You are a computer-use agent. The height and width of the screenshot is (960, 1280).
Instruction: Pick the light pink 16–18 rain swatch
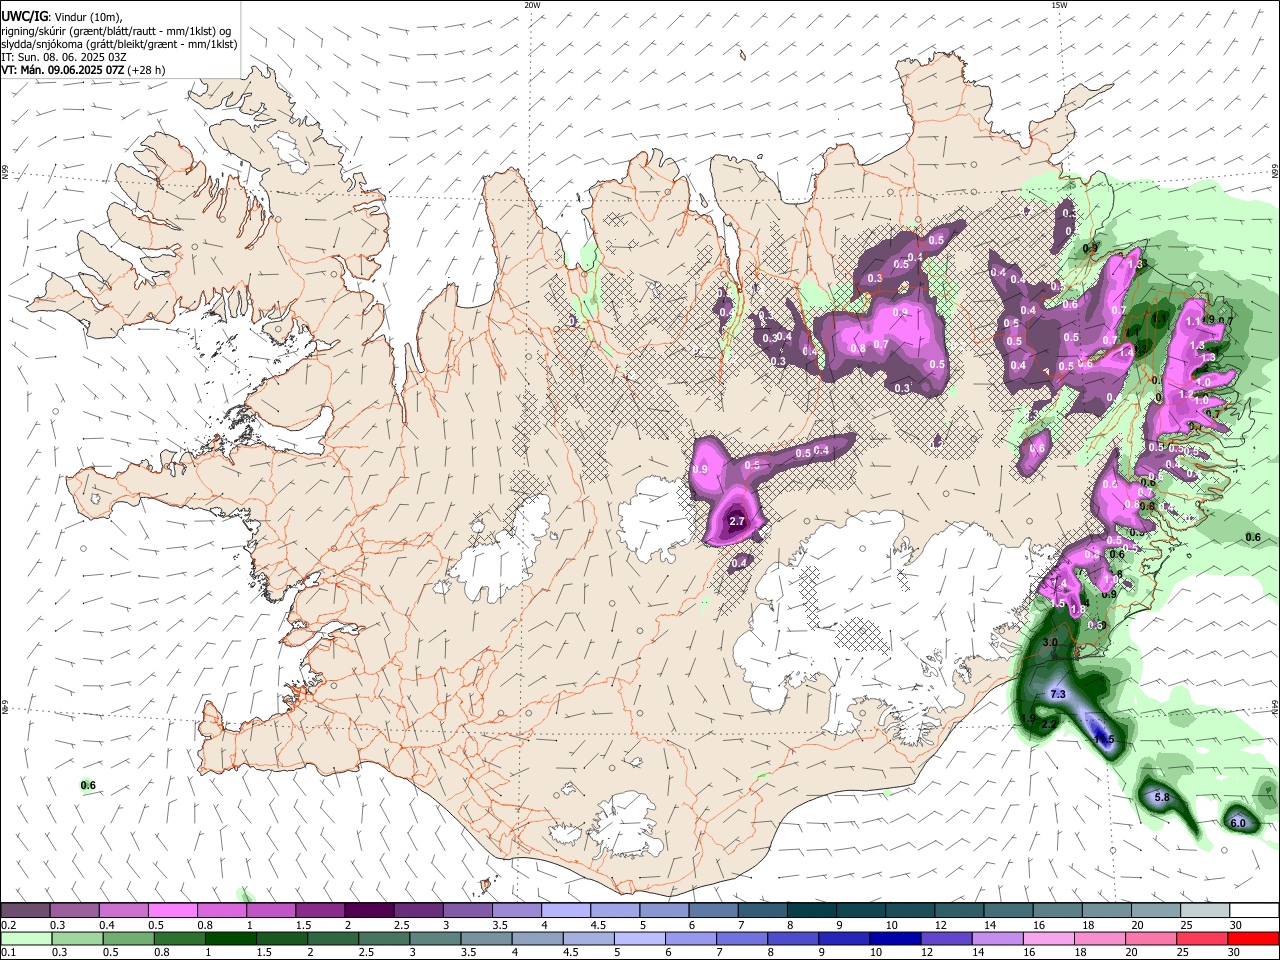click(1048, 938)
